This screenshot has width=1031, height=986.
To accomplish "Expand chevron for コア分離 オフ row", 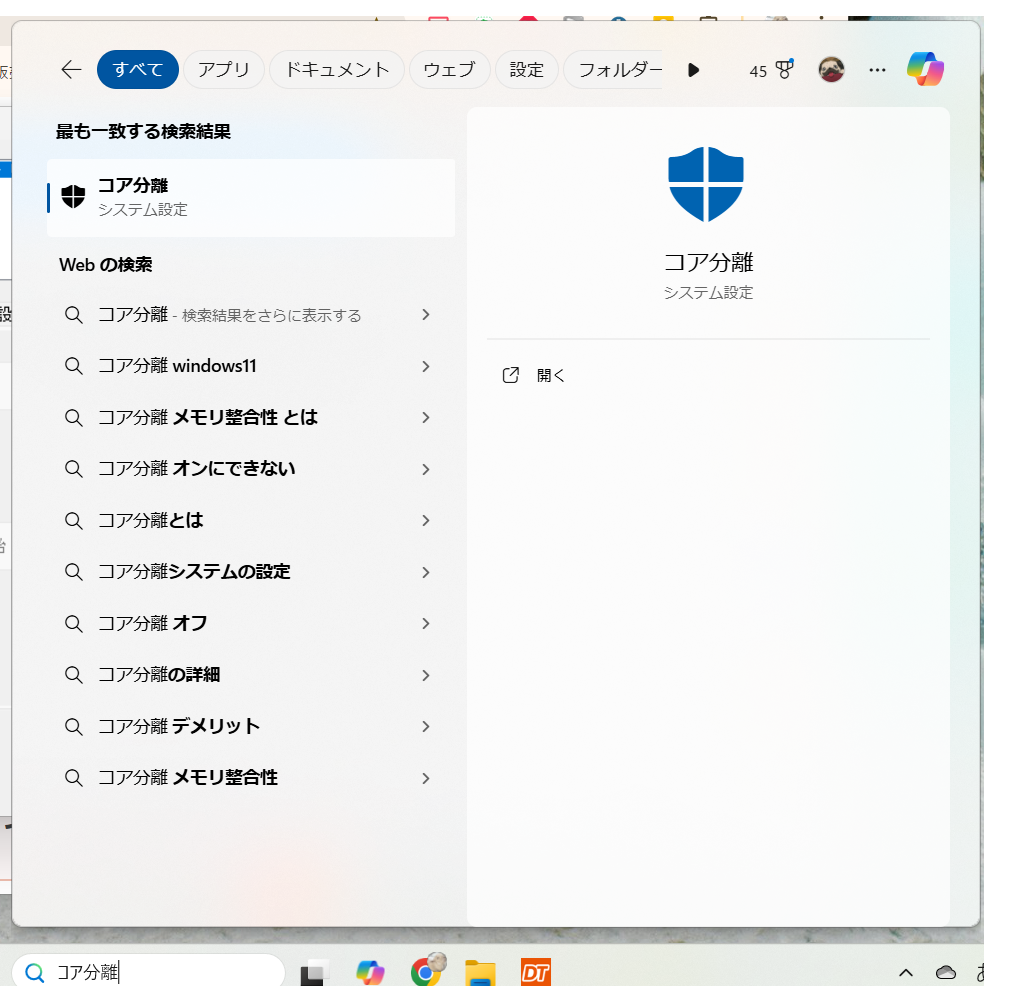I will tap(426, 623).
